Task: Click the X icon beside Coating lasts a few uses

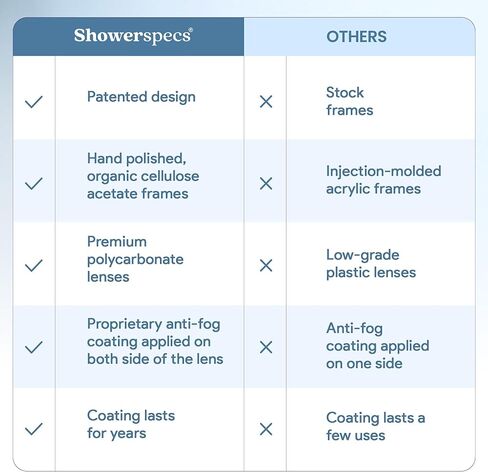Action: point(266,429)
